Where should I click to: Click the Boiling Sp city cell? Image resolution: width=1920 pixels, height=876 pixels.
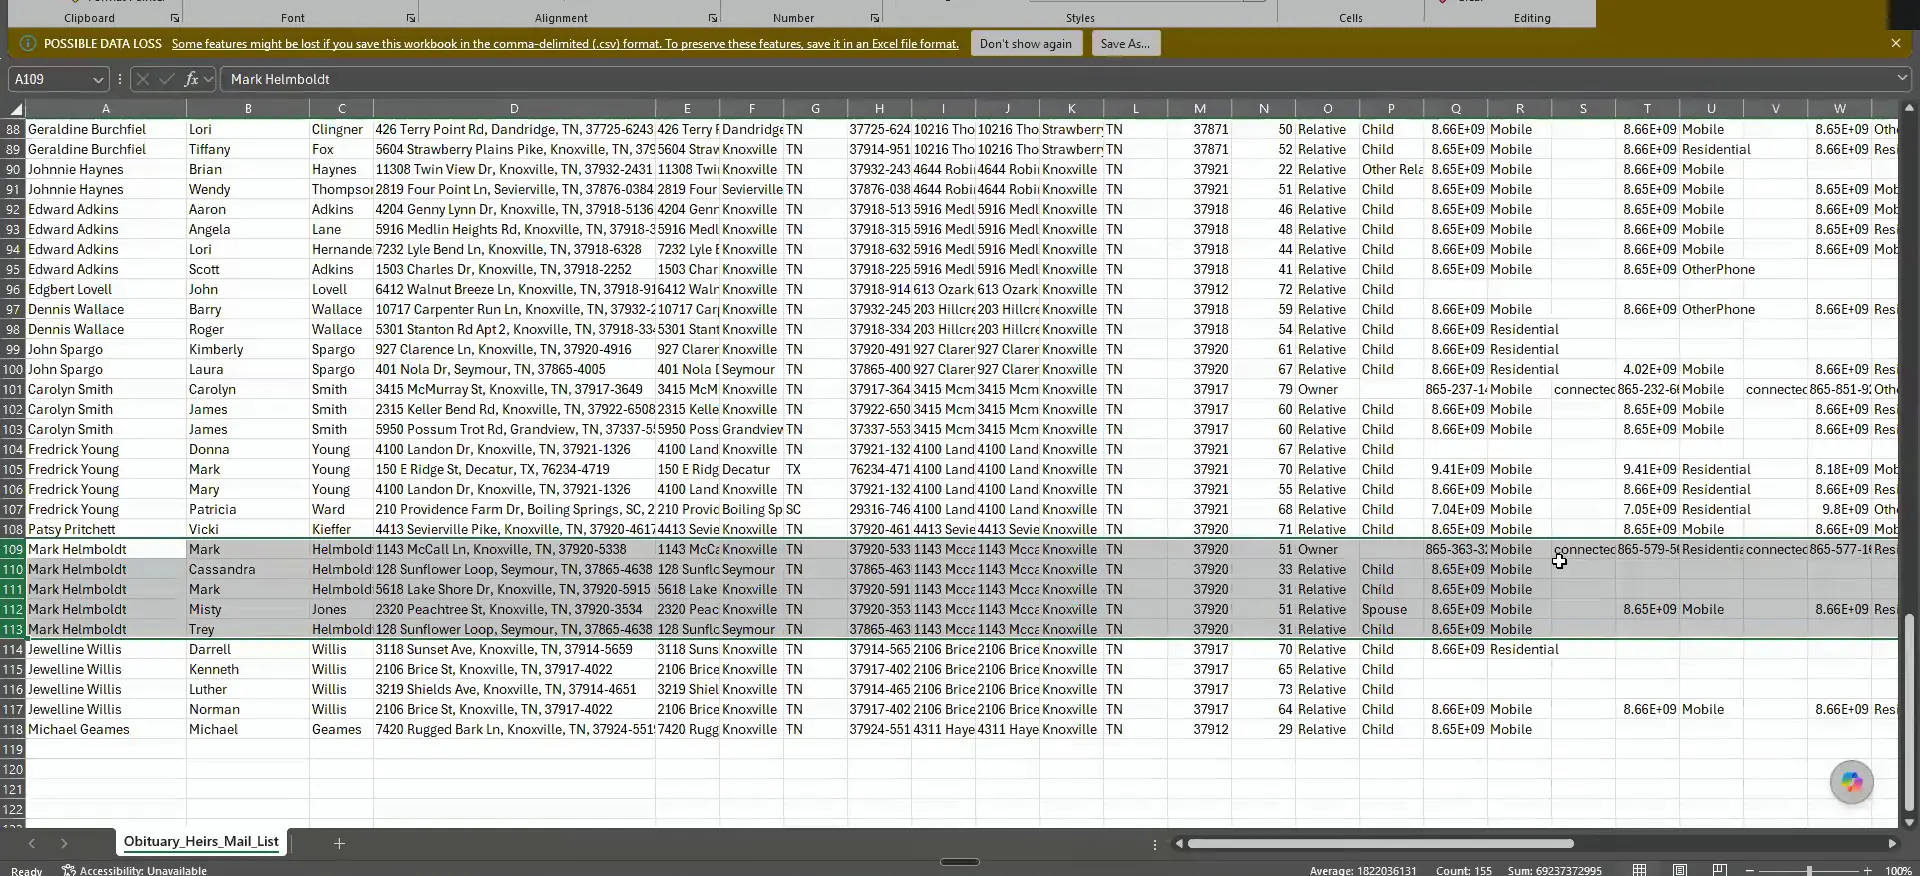pyautogui.click(x=751, y=509)
